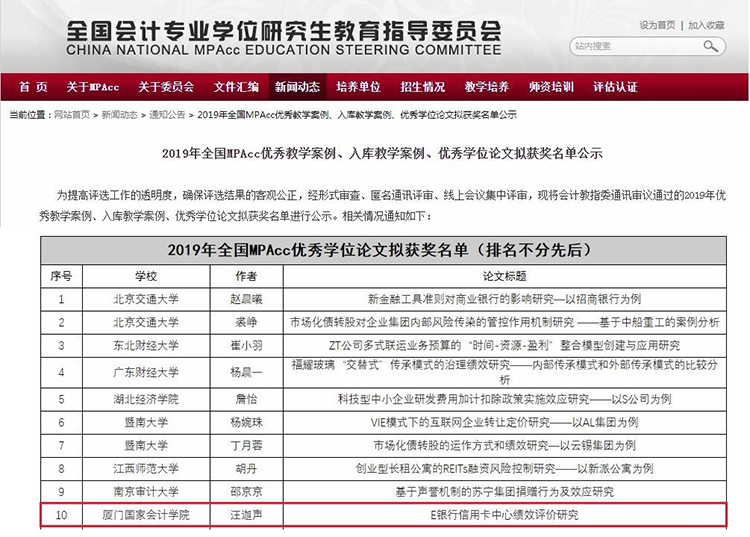
Task: Open the 师资培训 navigation item
Action: 550,87
